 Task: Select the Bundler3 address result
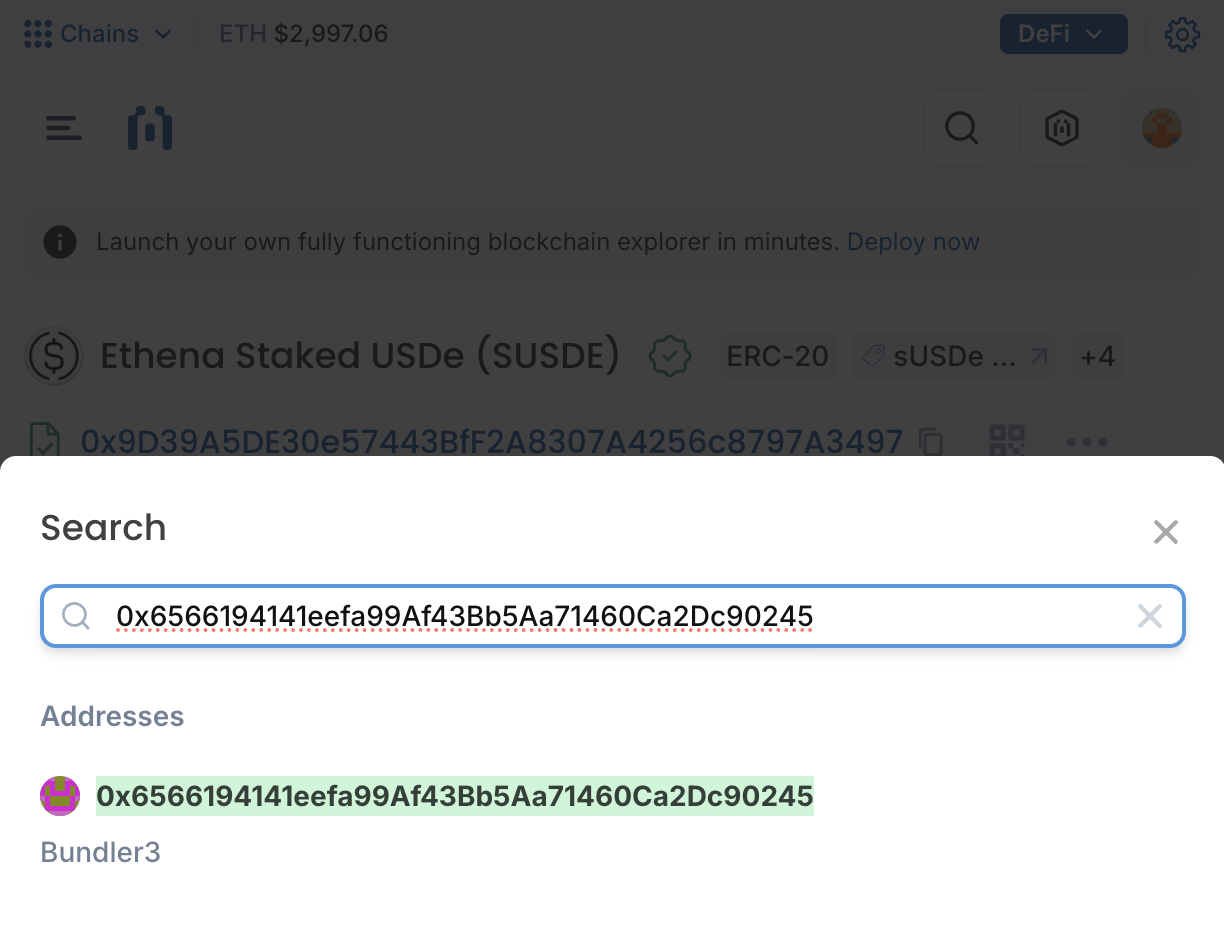[x=454, y=796]
